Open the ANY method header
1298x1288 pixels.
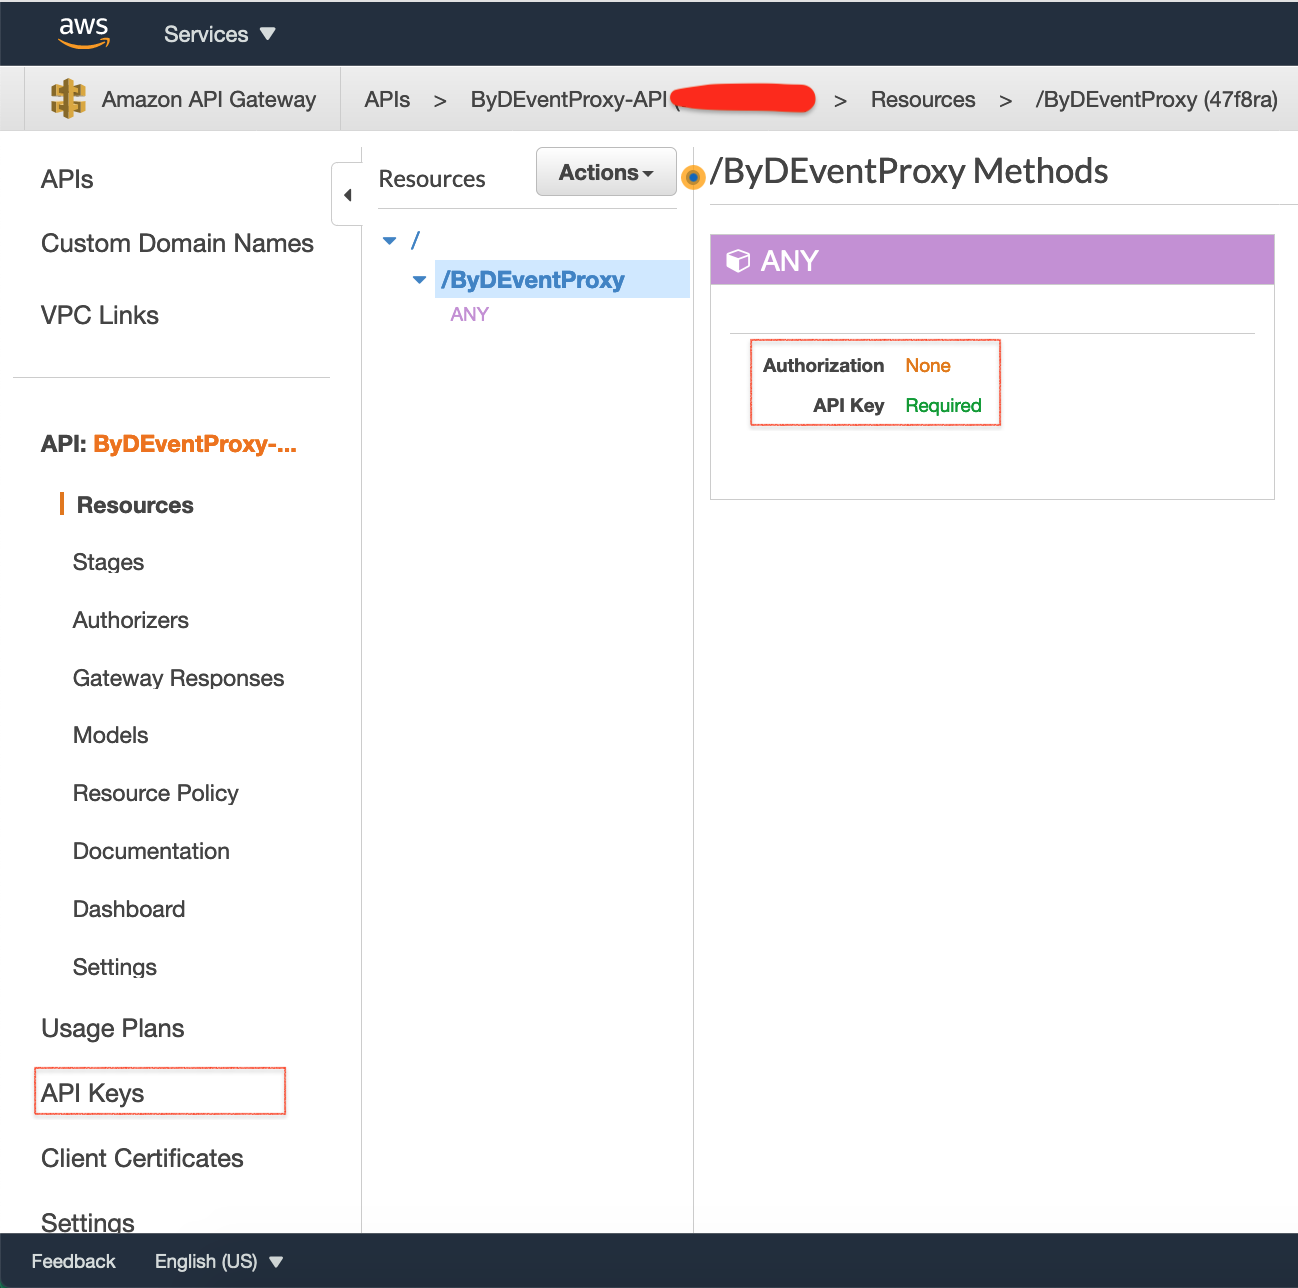tap(992, 260)
